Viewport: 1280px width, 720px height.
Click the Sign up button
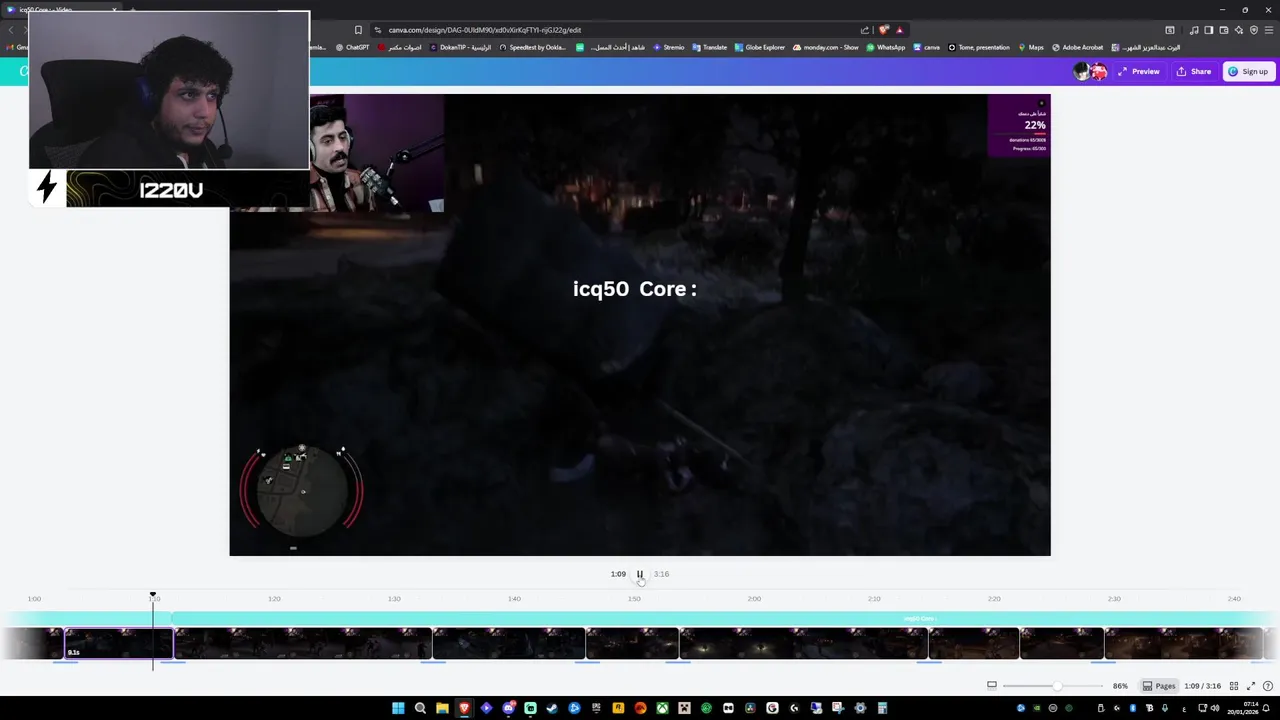coord(1248,72)
